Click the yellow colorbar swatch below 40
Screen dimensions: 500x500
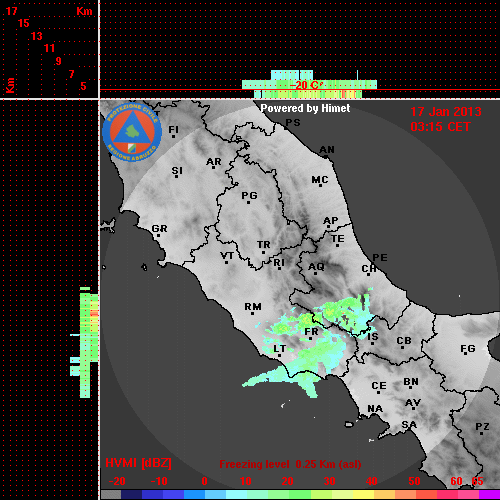(364, 495)
